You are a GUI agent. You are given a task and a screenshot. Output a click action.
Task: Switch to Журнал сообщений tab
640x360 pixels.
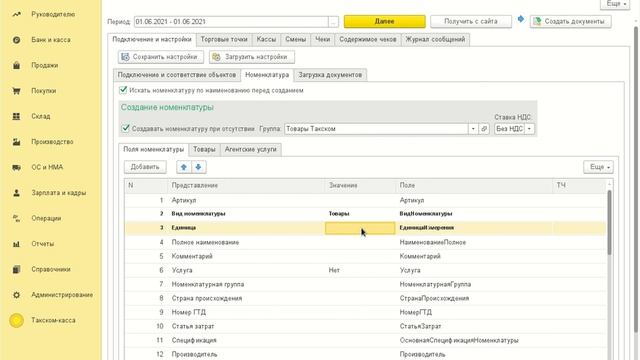435,40
